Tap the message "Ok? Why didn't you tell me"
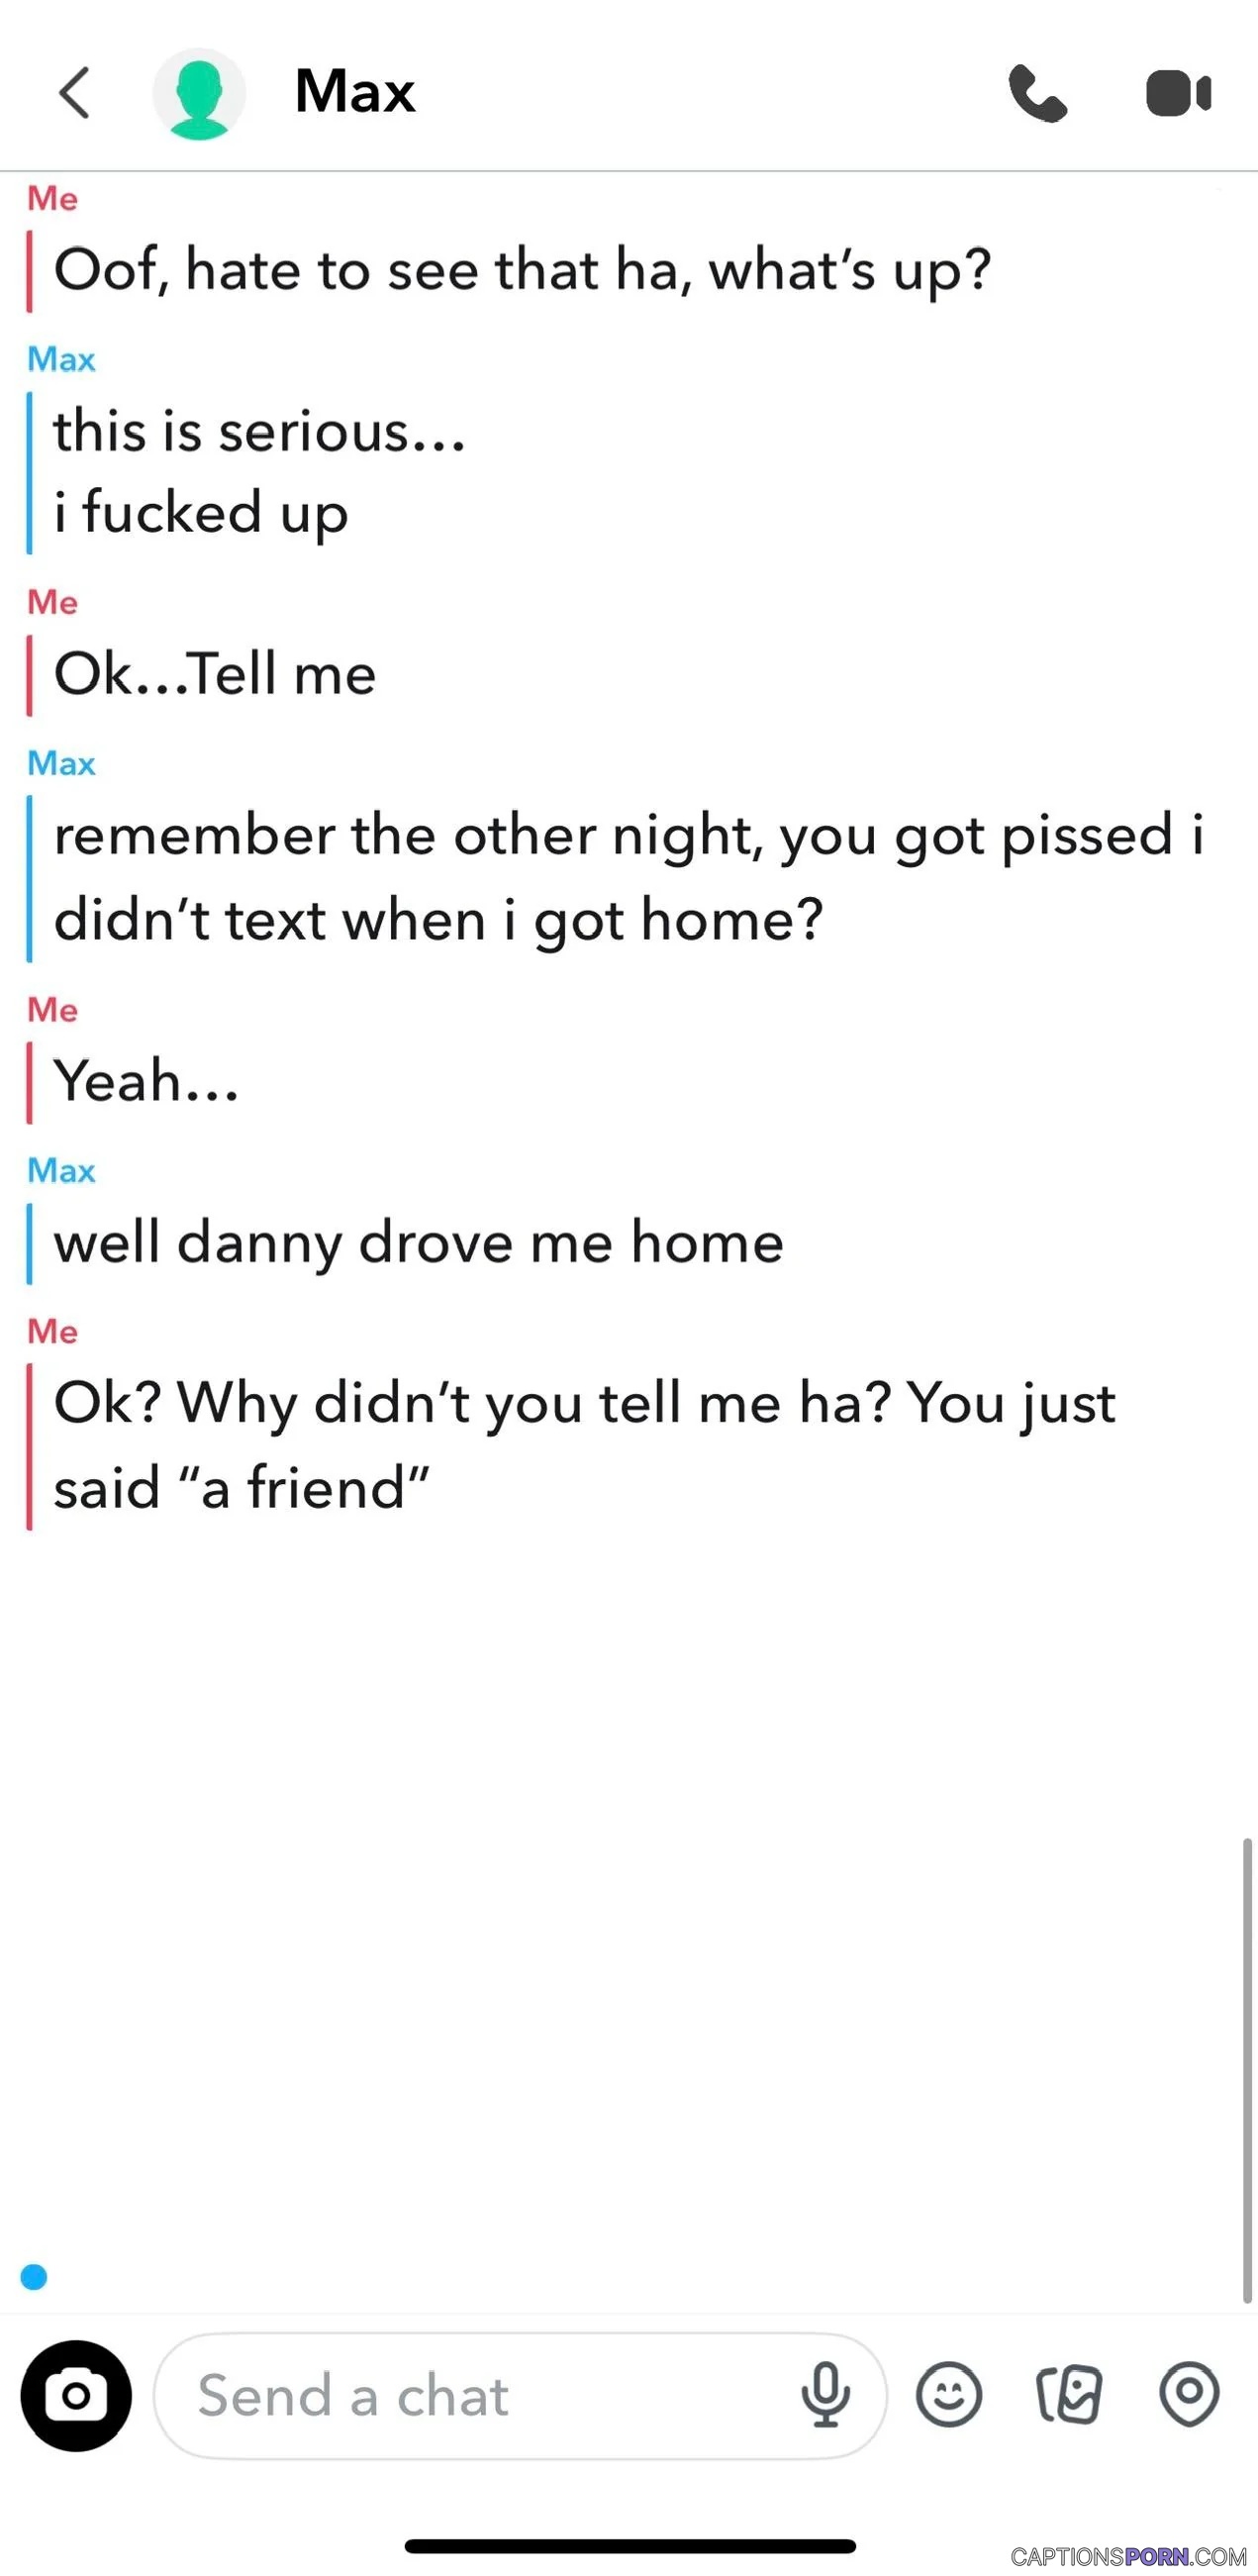The width and height of the screenshot is (1258, 2576). [584, 1445]
